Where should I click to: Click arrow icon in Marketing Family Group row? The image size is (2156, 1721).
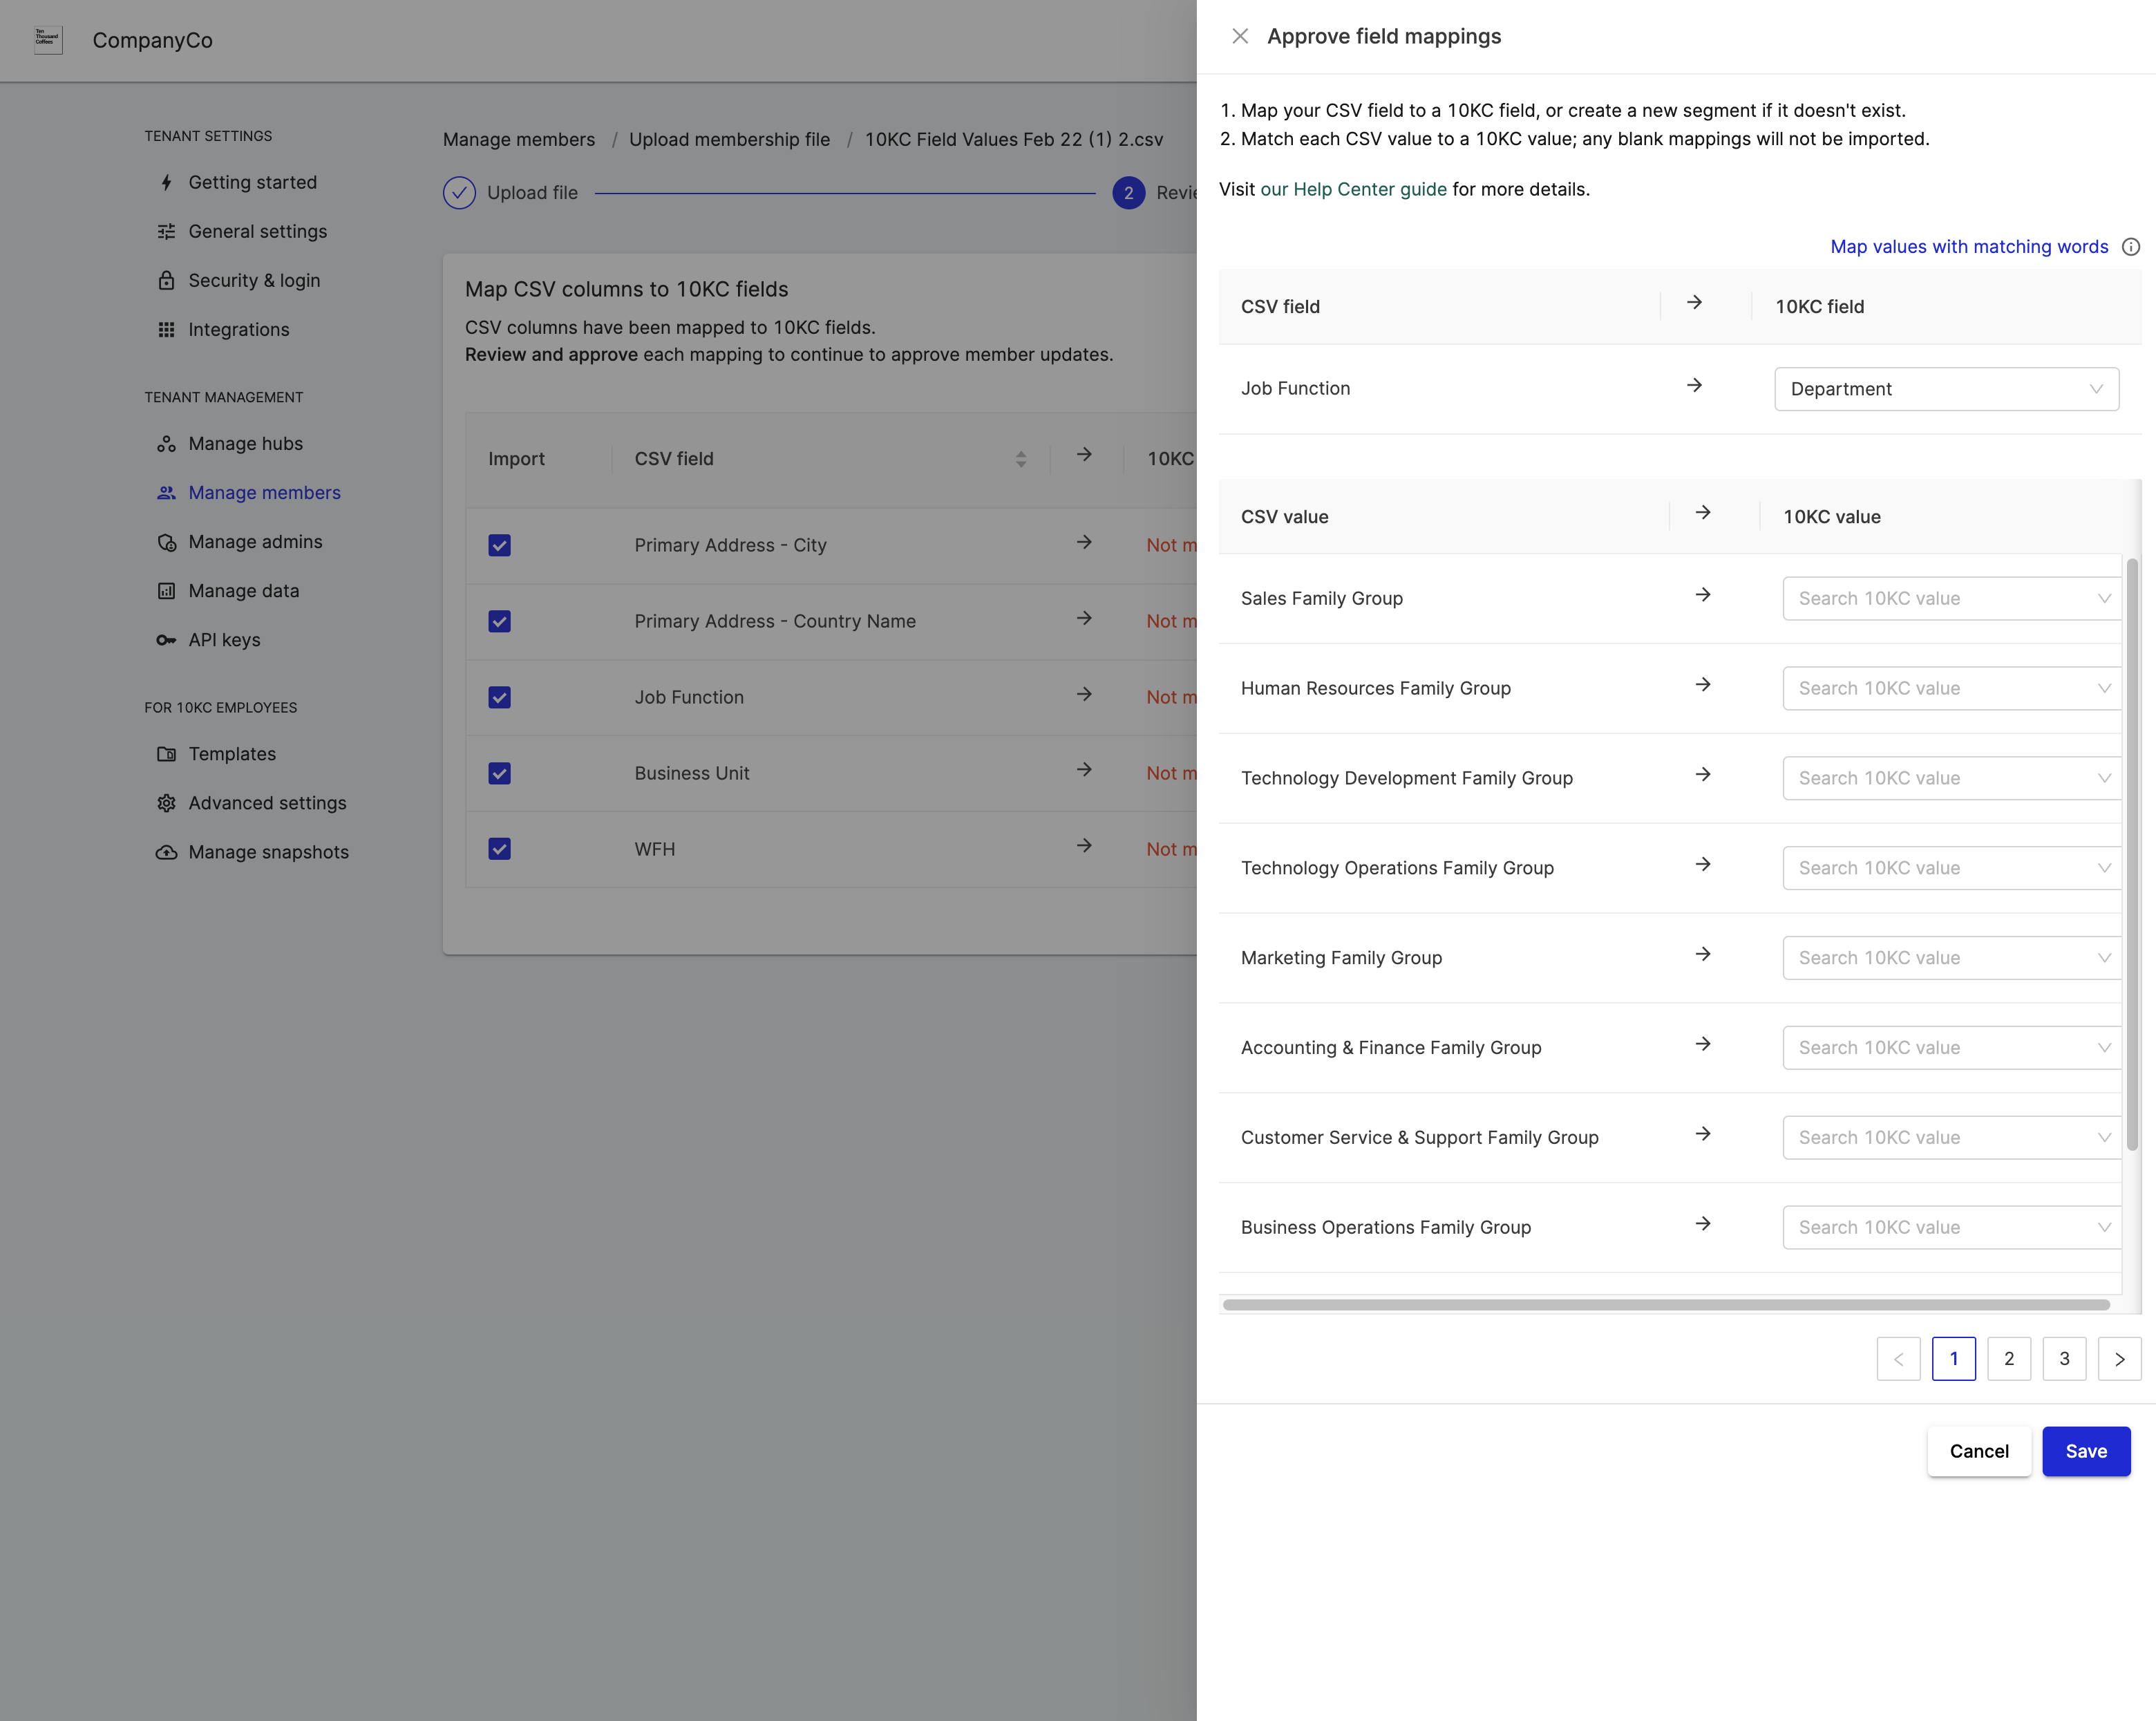click(1703, 954)
